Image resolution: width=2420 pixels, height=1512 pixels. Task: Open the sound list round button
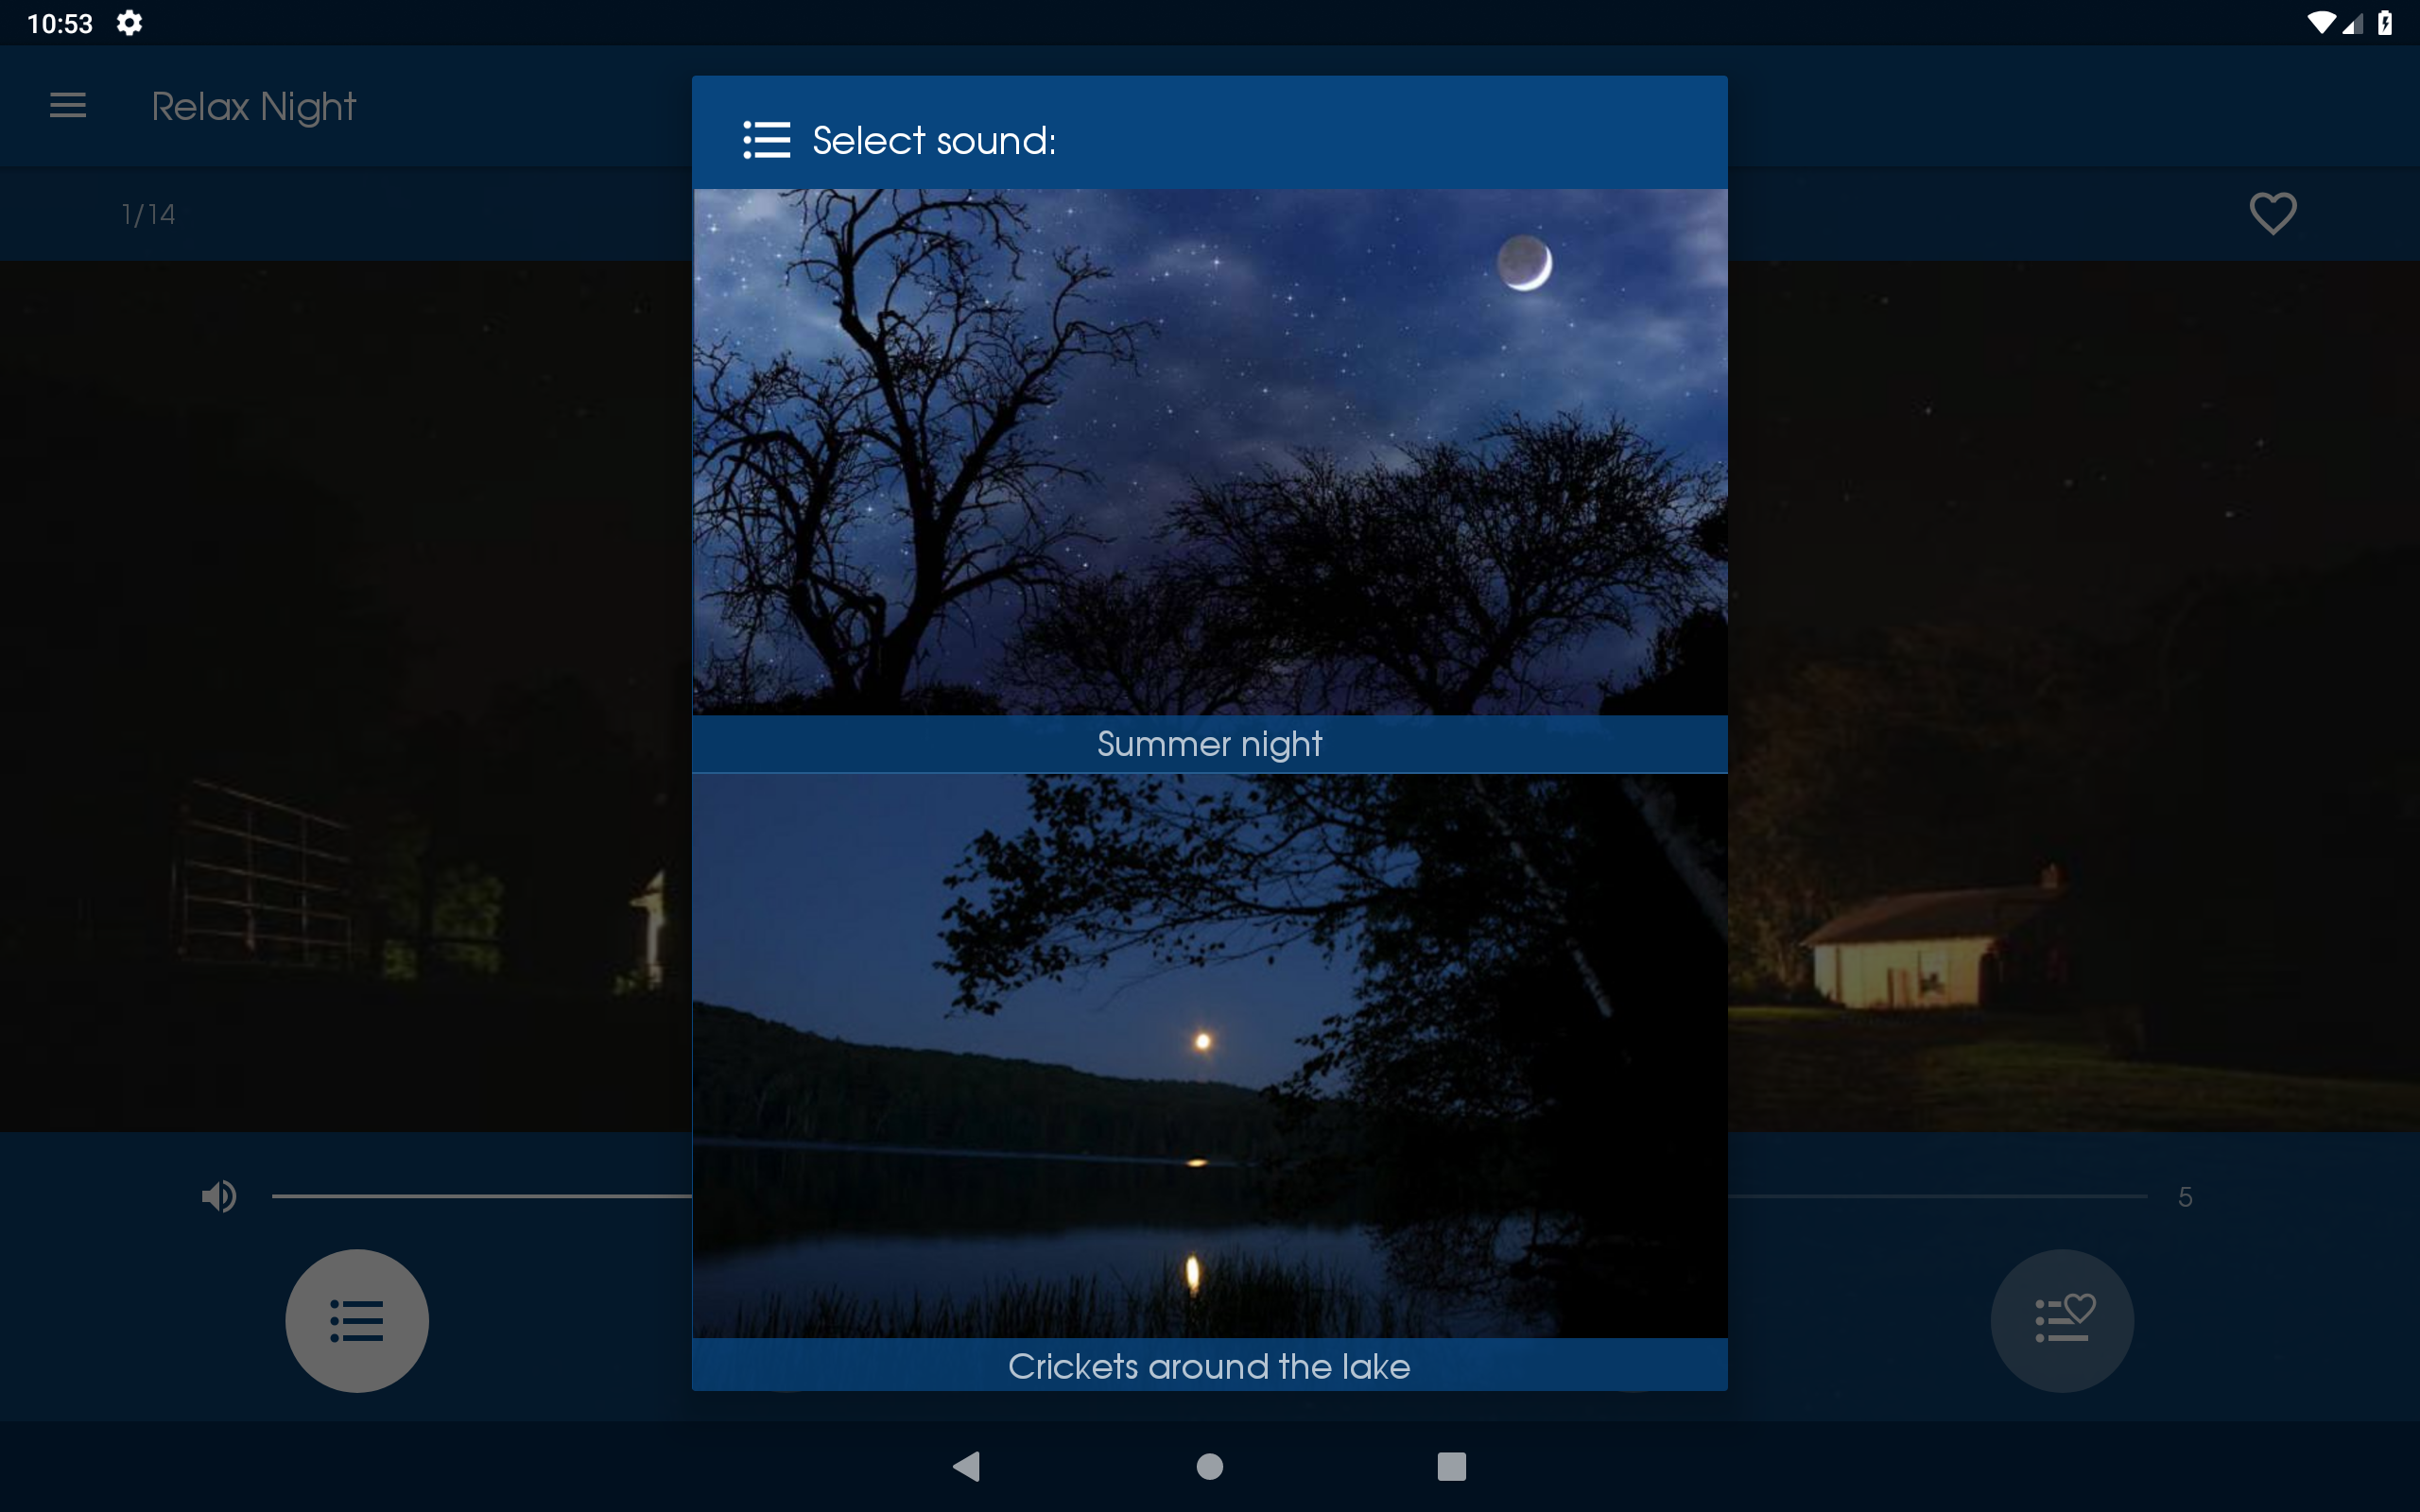[x=357, y=1320]
